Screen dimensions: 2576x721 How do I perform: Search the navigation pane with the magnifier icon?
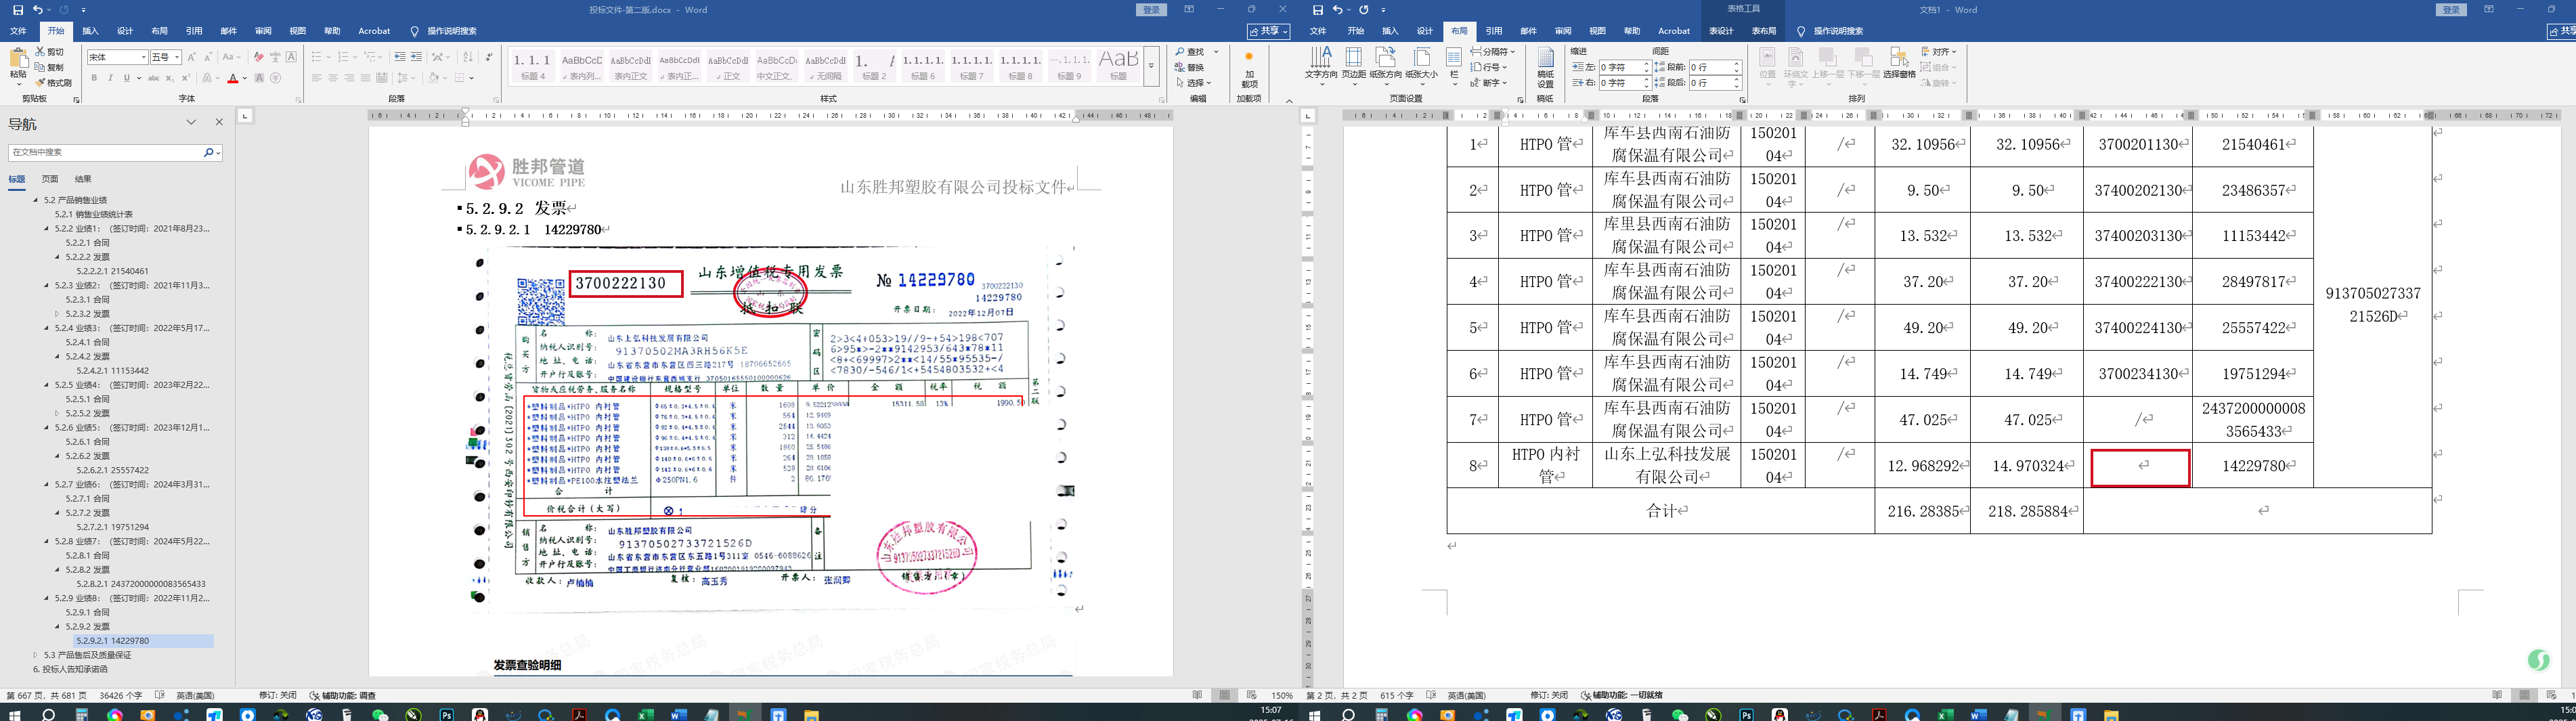209,153
